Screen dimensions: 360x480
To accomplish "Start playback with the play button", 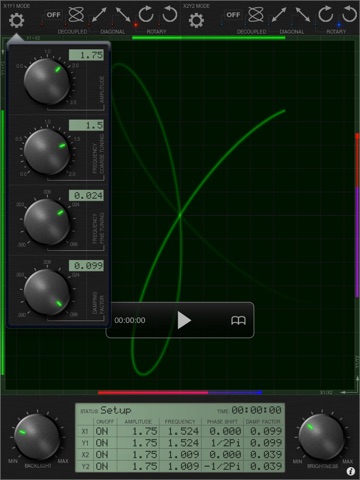I will click(184, 320).
